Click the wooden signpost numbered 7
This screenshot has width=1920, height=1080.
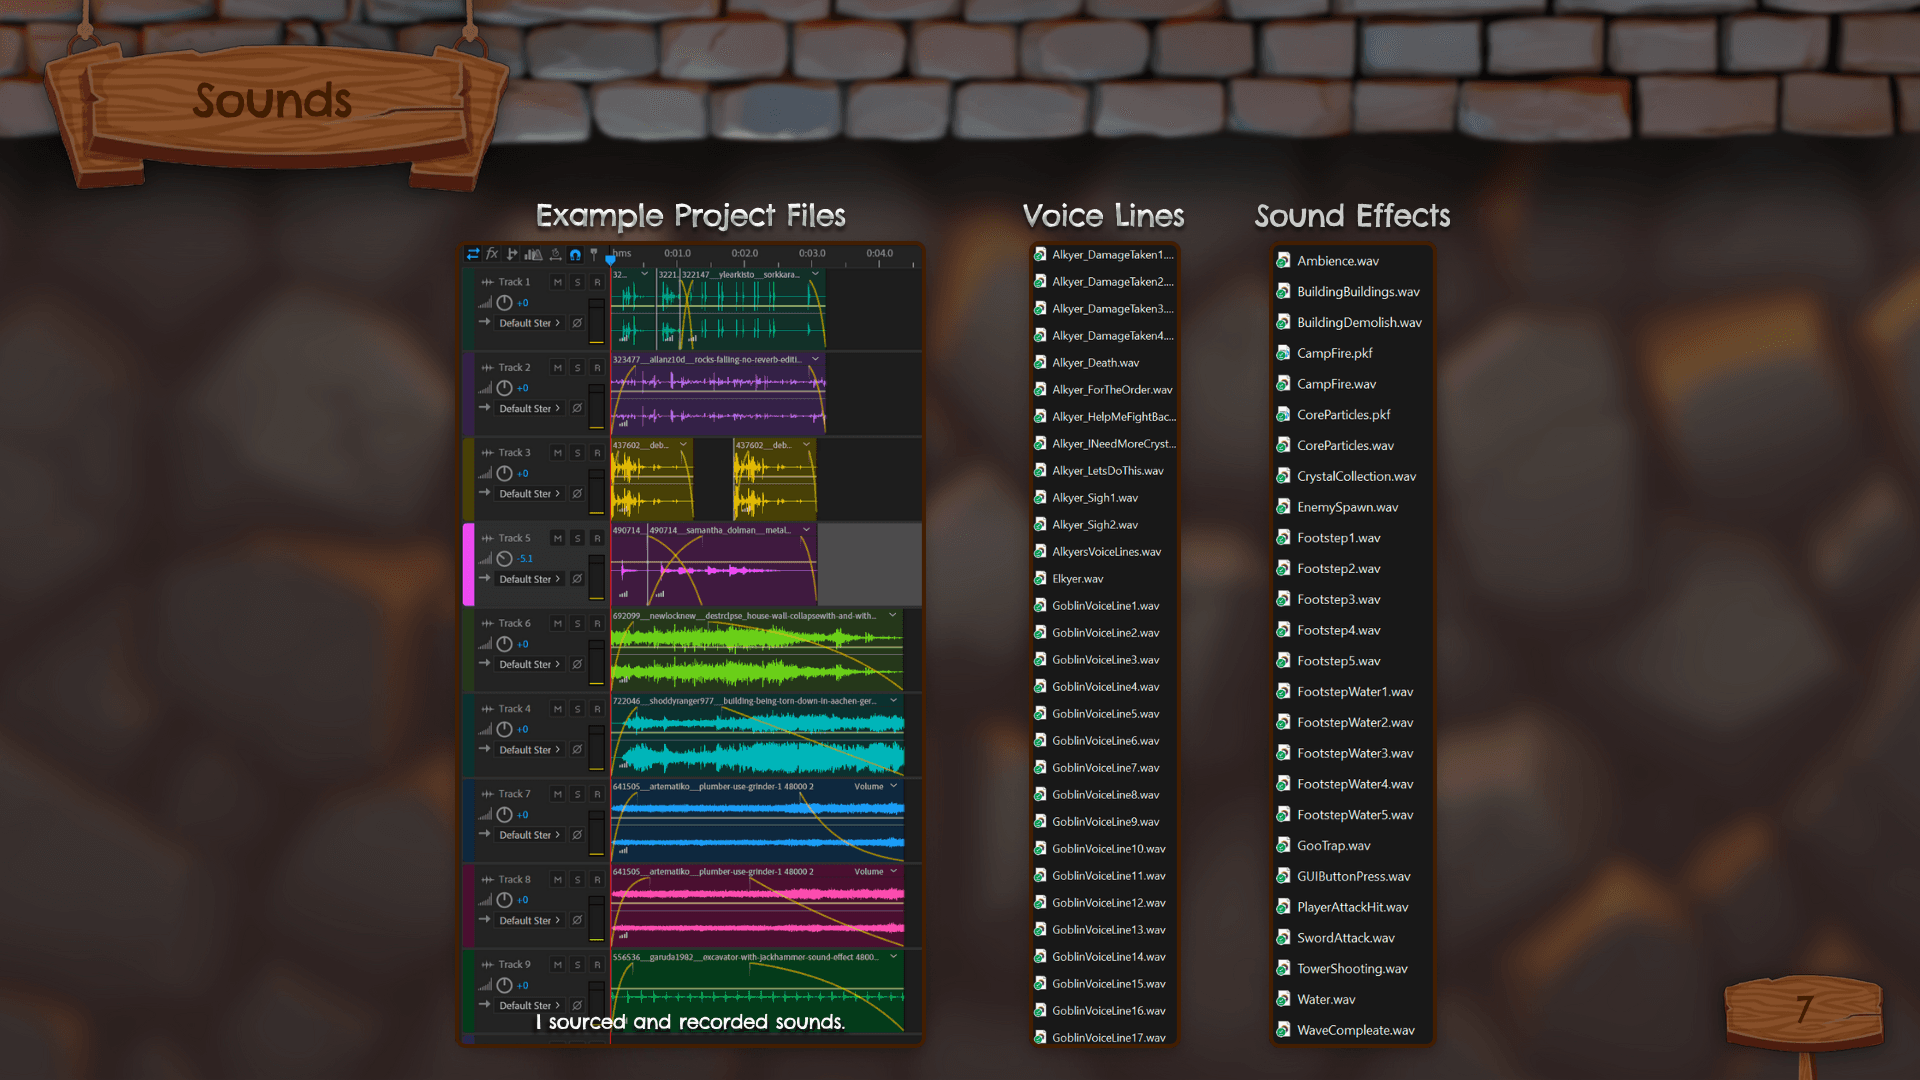[x=1804, y=1008]
